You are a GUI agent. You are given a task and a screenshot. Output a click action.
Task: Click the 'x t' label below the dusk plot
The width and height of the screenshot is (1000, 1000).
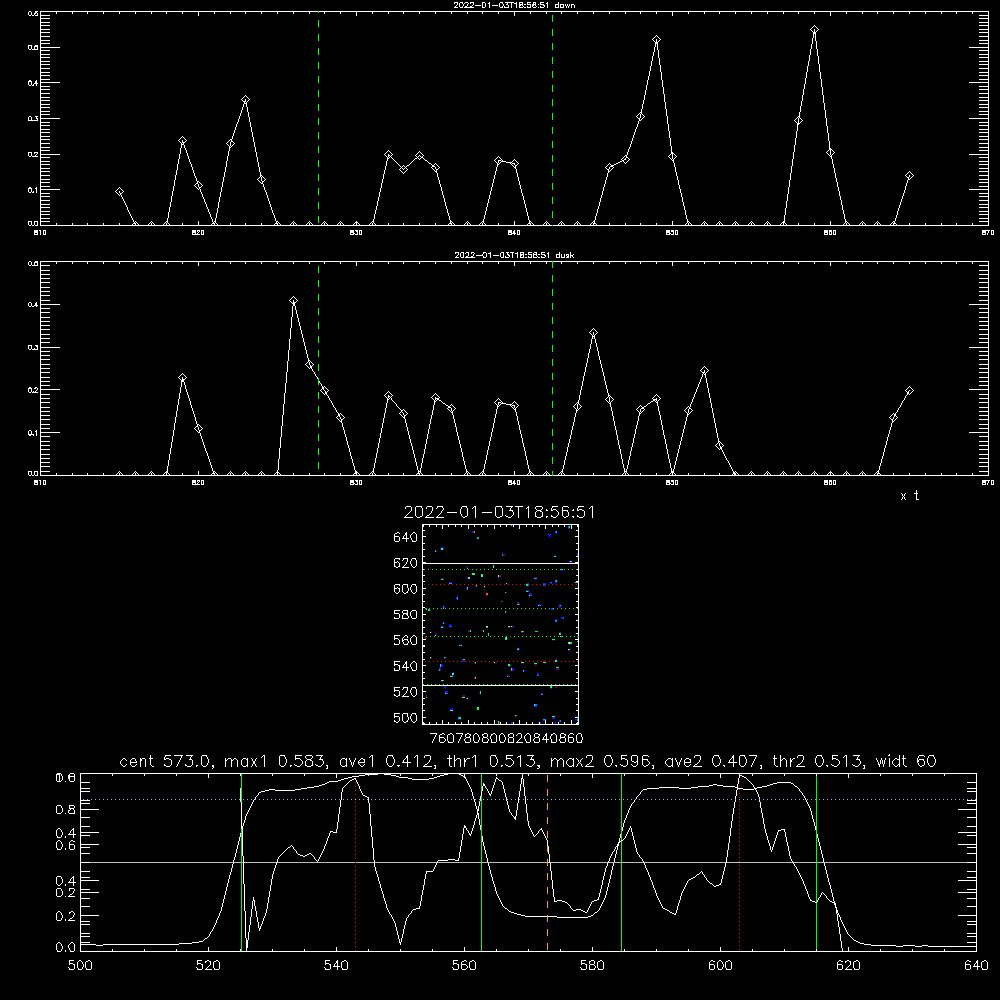point(909,496)
